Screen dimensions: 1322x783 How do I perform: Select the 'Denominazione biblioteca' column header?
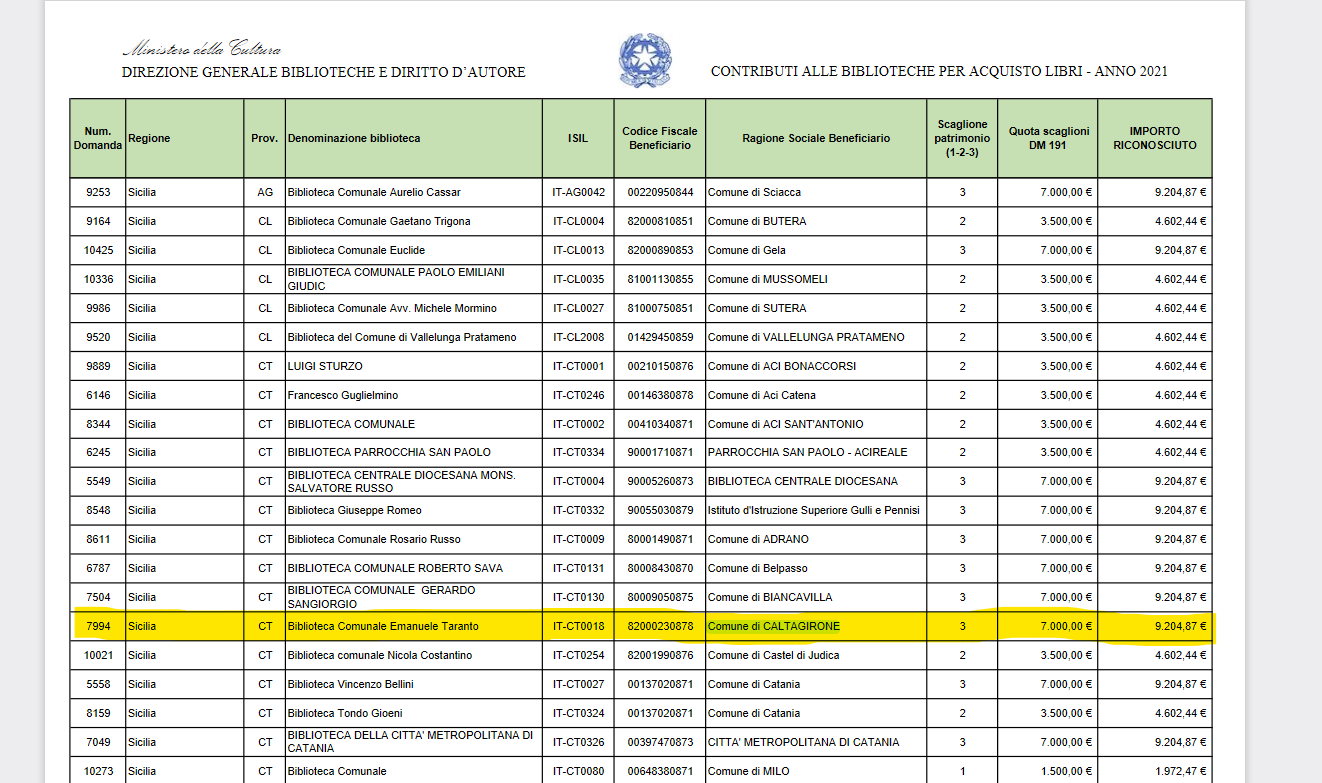(x=354, y=138)
